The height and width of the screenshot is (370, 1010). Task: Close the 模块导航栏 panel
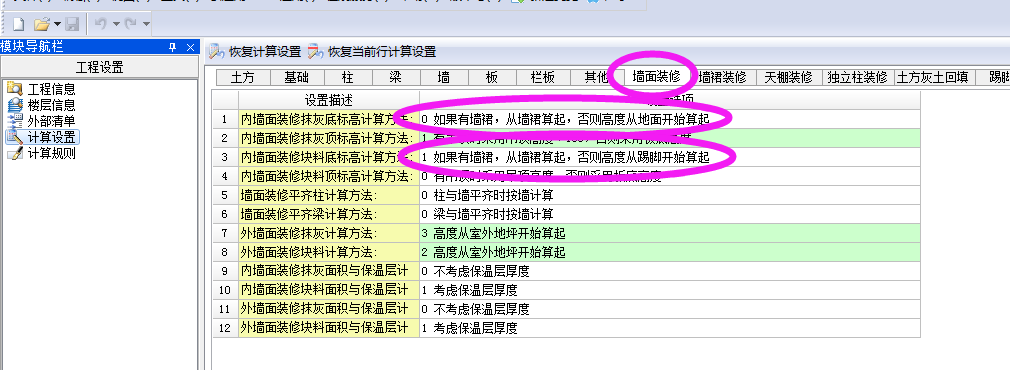pyautogui.click(x=190, y=47)
